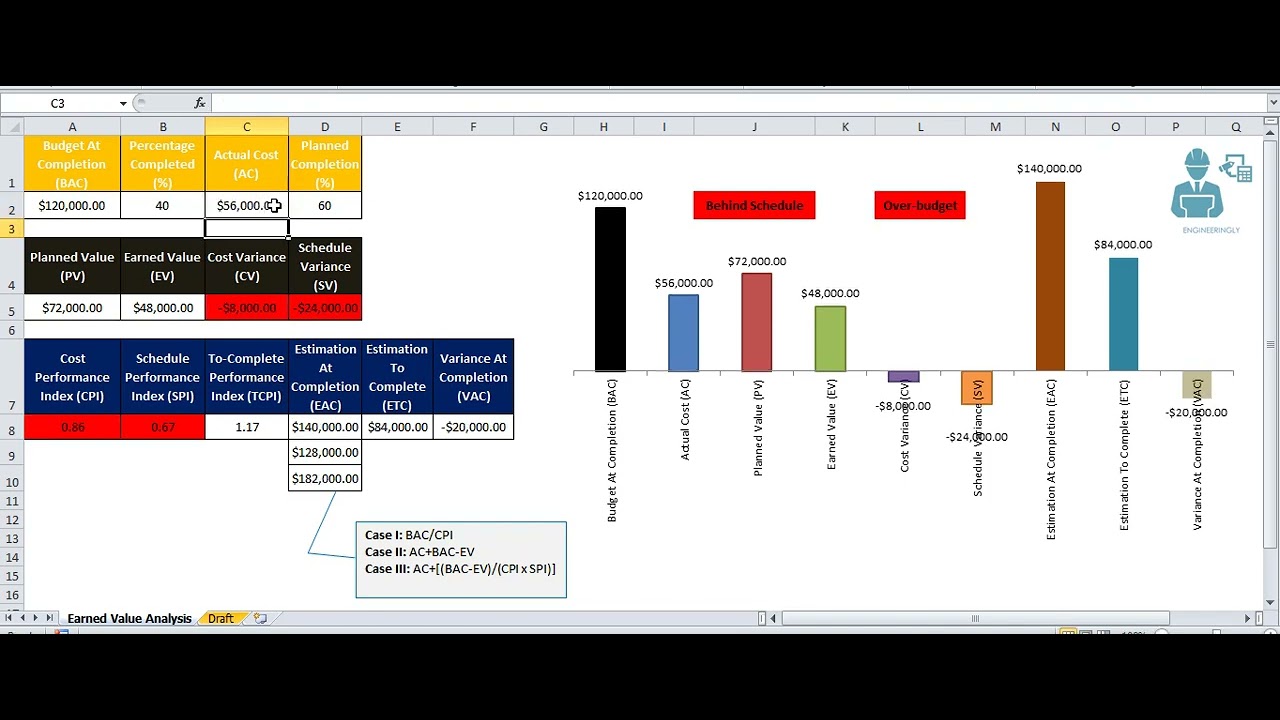Select TCPI cell showing 1.17

(x=247, y=427)
